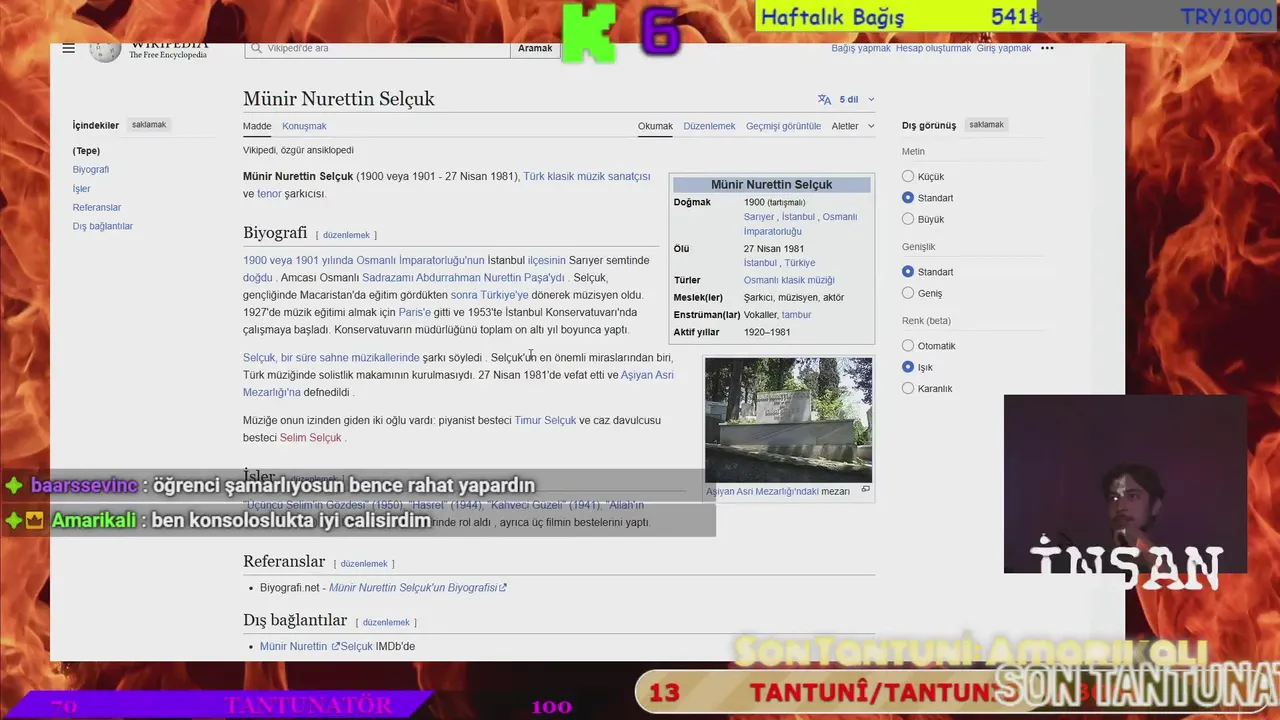Open Geçmişi görüntüle tab
This screenshot has height=720, width=1280.
[x=783, y=126]
